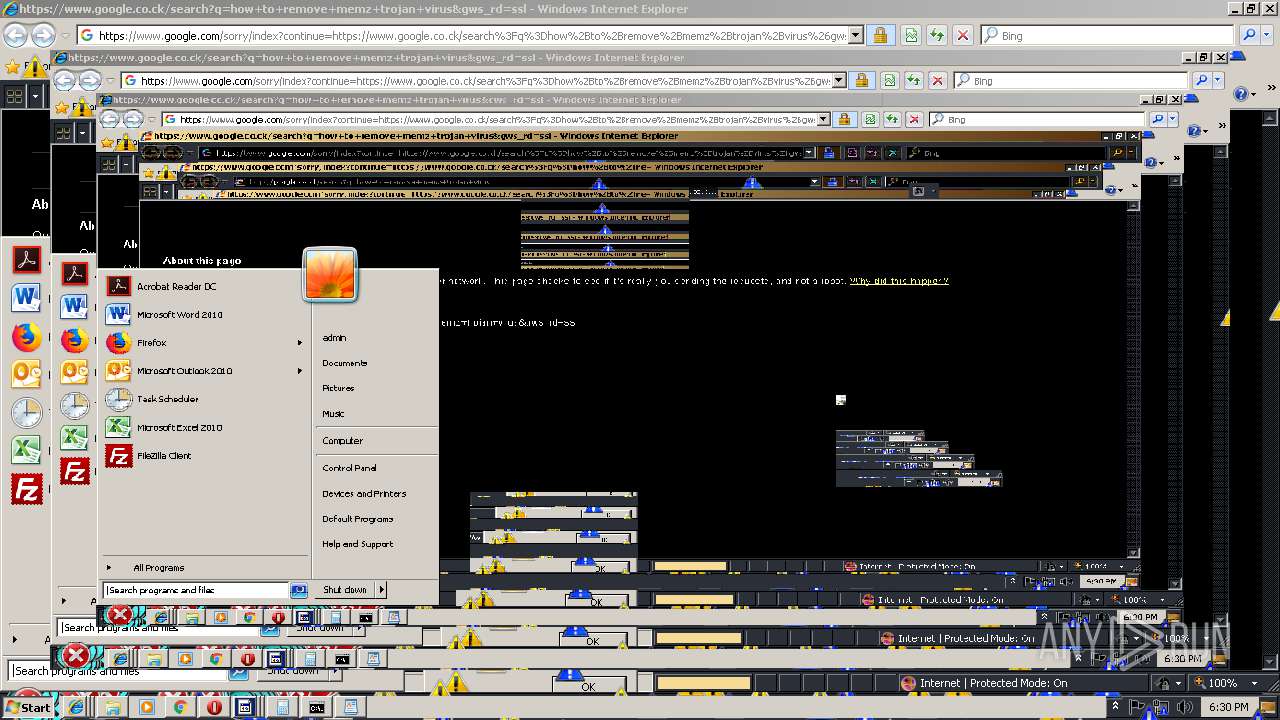The height and width of the screenshot is (720, 1280).
Task: Open the security lock report in outermost IE
Action: 880,35
